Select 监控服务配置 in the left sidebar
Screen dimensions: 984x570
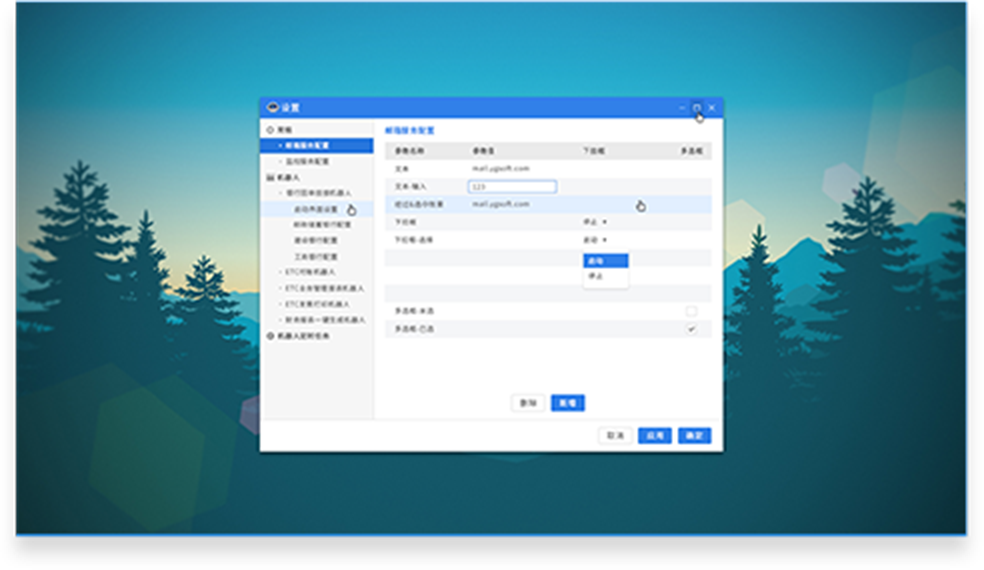pyautogui.click(x=307, y=161)
